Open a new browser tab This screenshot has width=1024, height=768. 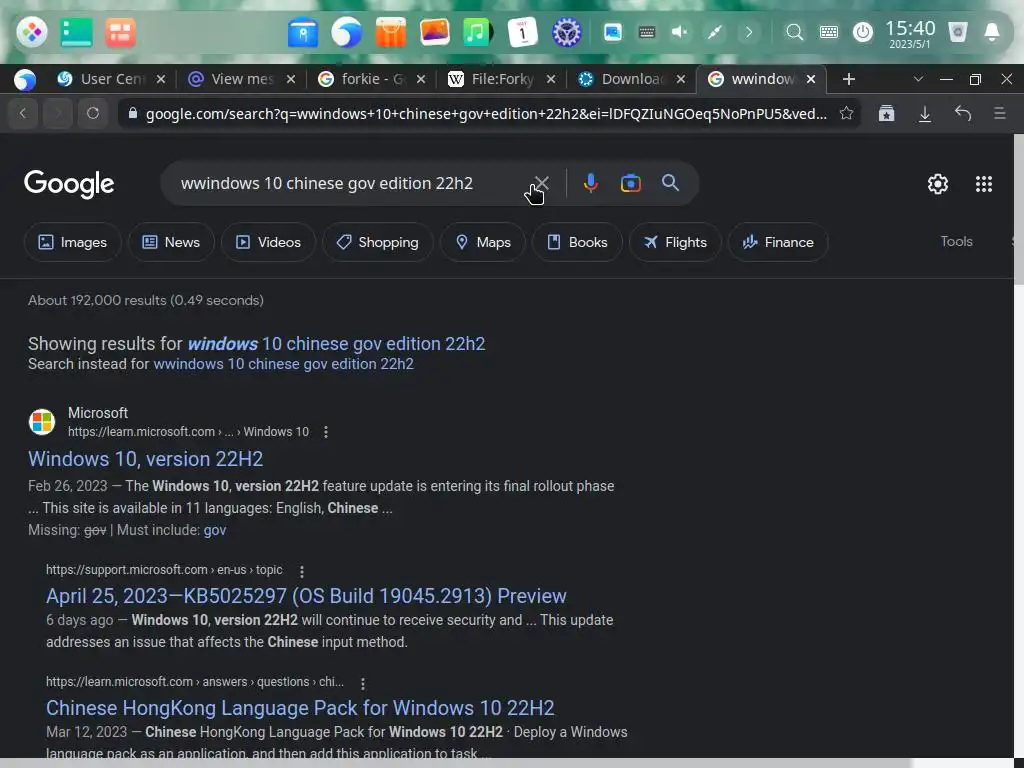pyautogui.click(x=848, y=79)
